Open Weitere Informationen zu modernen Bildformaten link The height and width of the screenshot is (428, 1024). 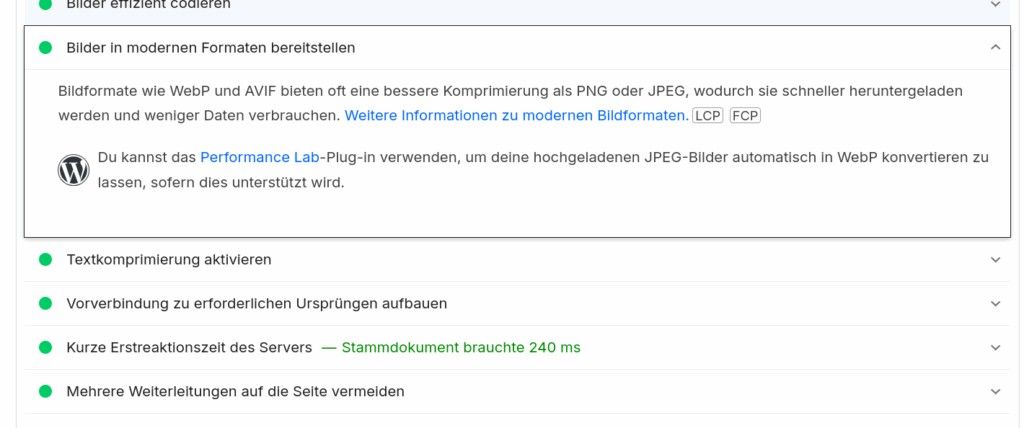[x=516, y=116]
